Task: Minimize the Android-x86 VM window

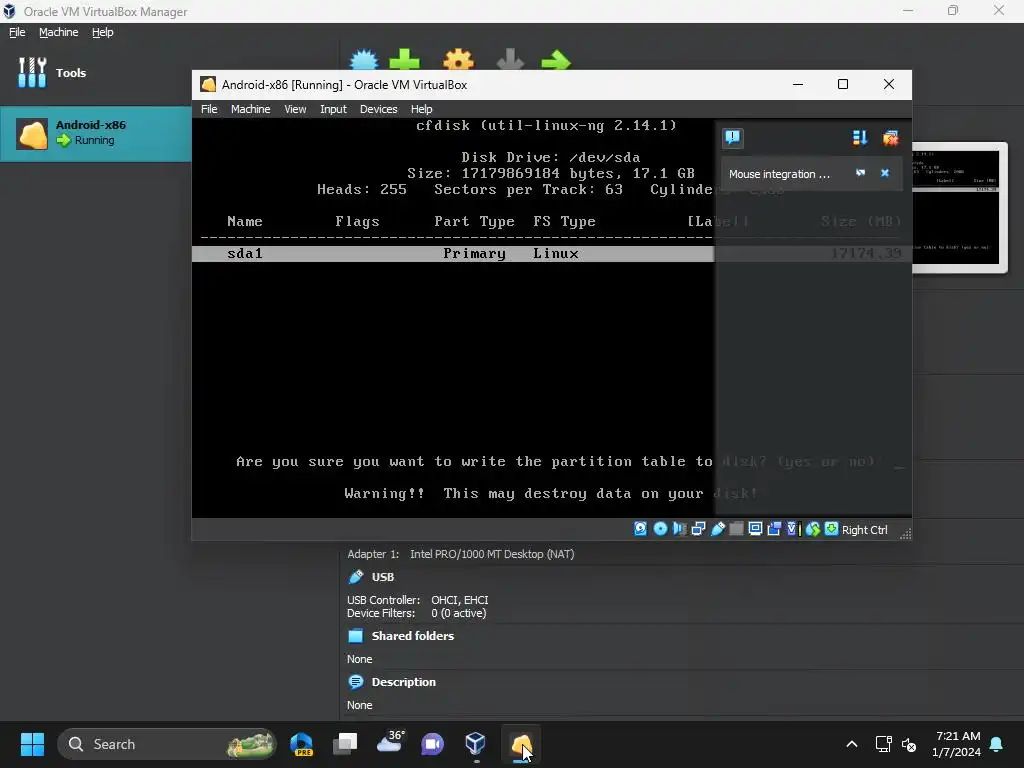Action: pyautogui.click(x=797, y=84)
